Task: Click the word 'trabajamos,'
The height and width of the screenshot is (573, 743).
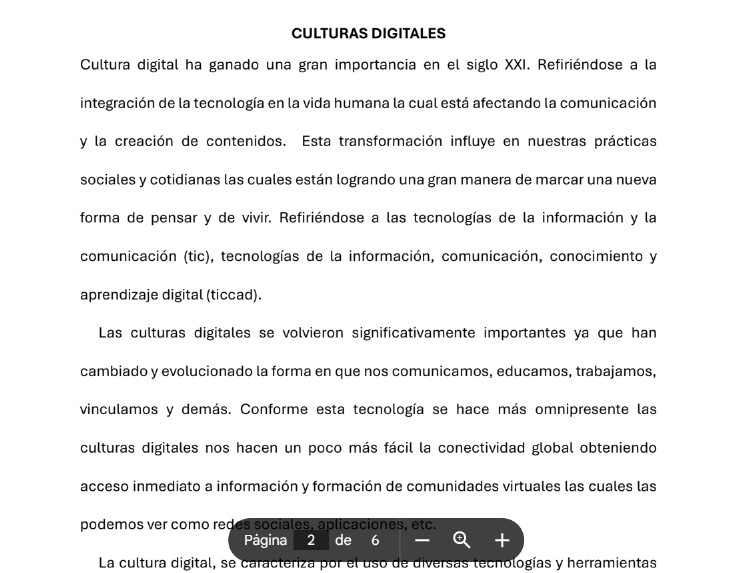Action: [x=616, y=371]
